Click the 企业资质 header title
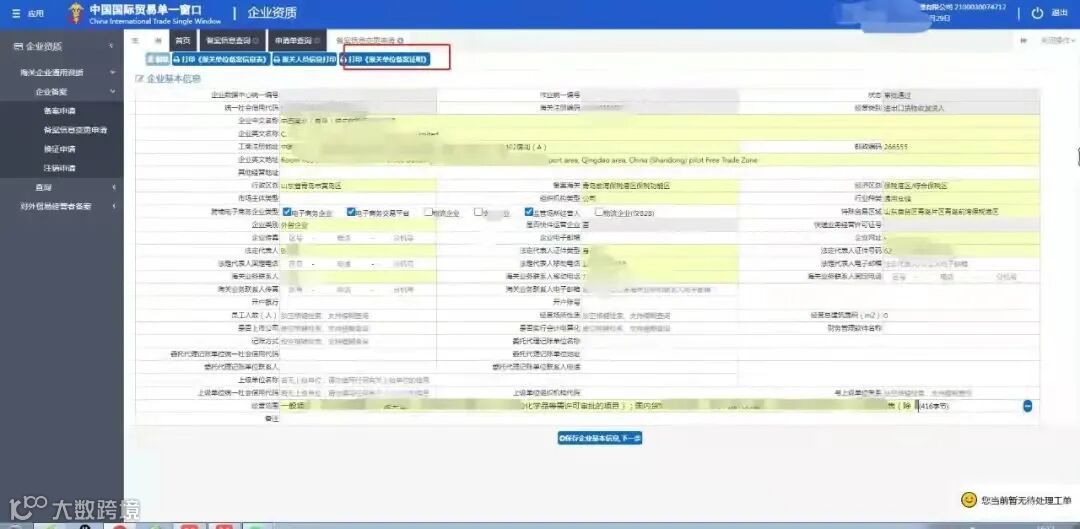 [x=272, y=13]
